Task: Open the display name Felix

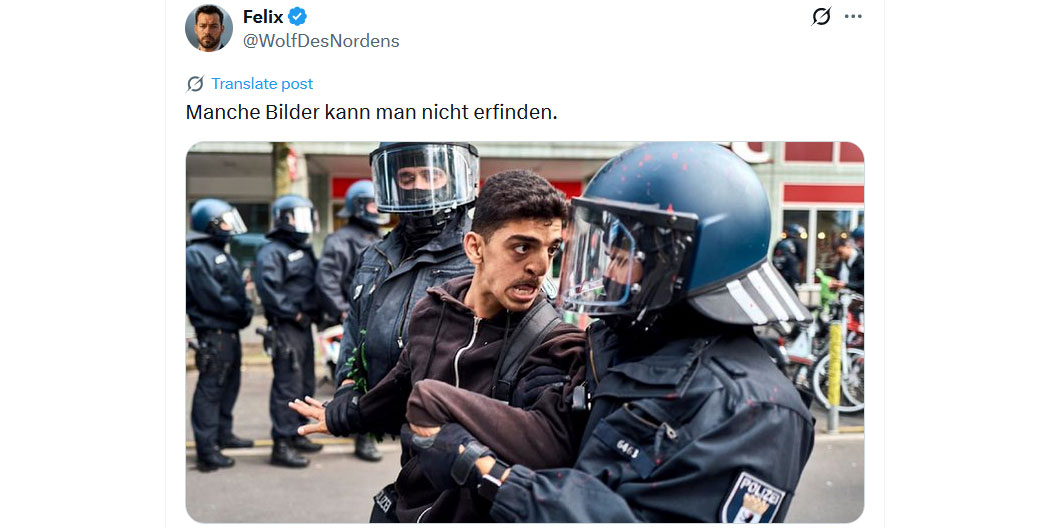Action: point(263,16)
